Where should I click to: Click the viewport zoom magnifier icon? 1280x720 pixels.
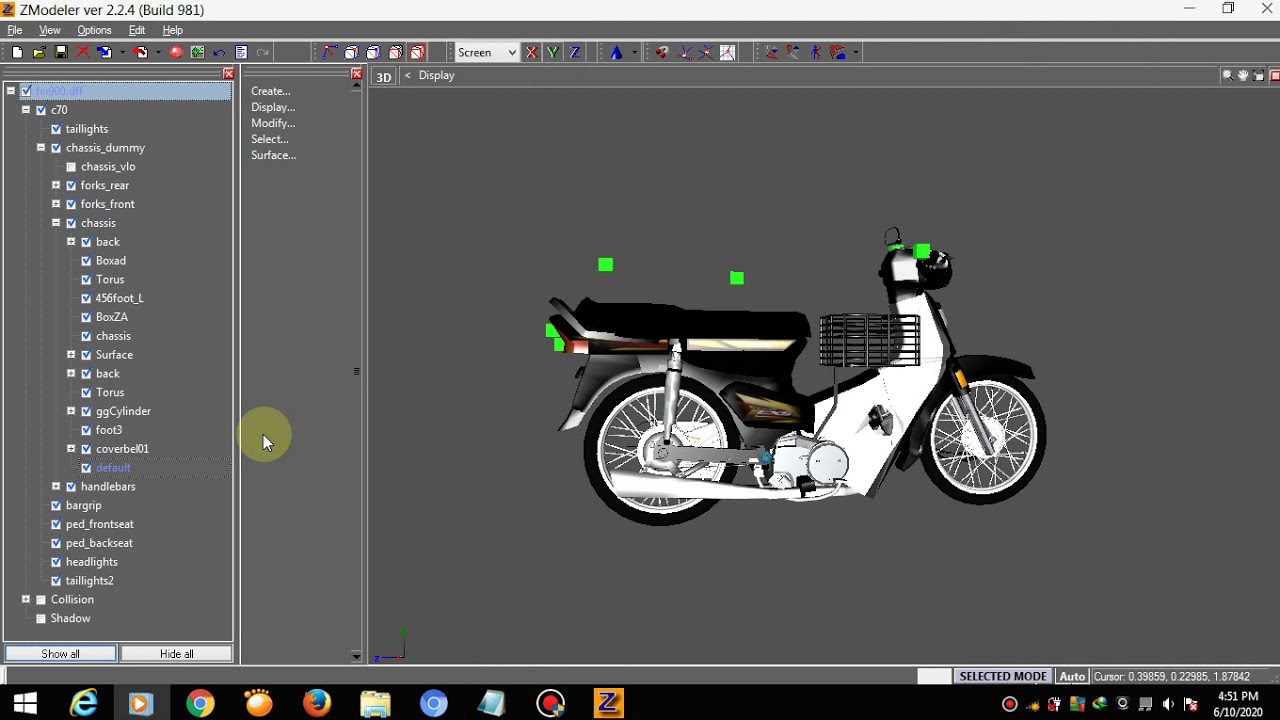1227,76
